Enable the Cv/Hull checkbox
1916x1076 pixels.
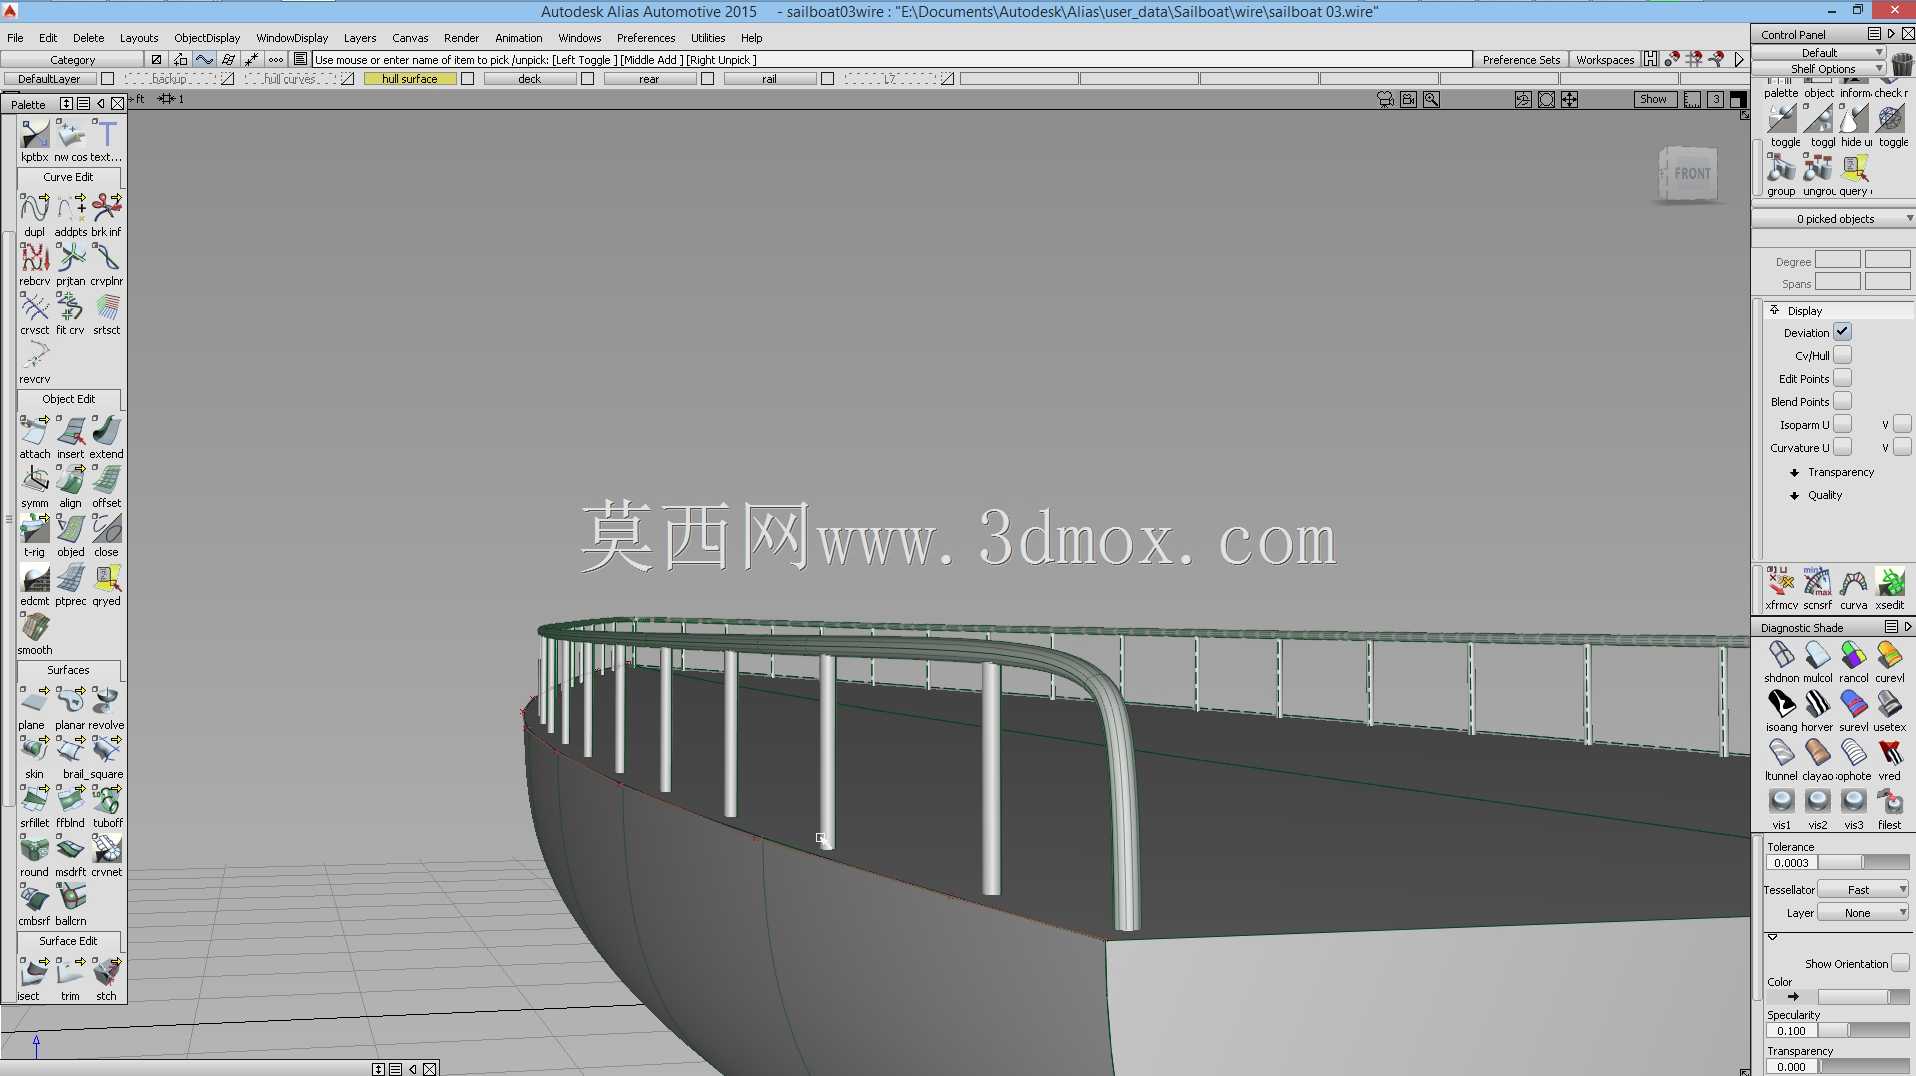(1842, 355)
